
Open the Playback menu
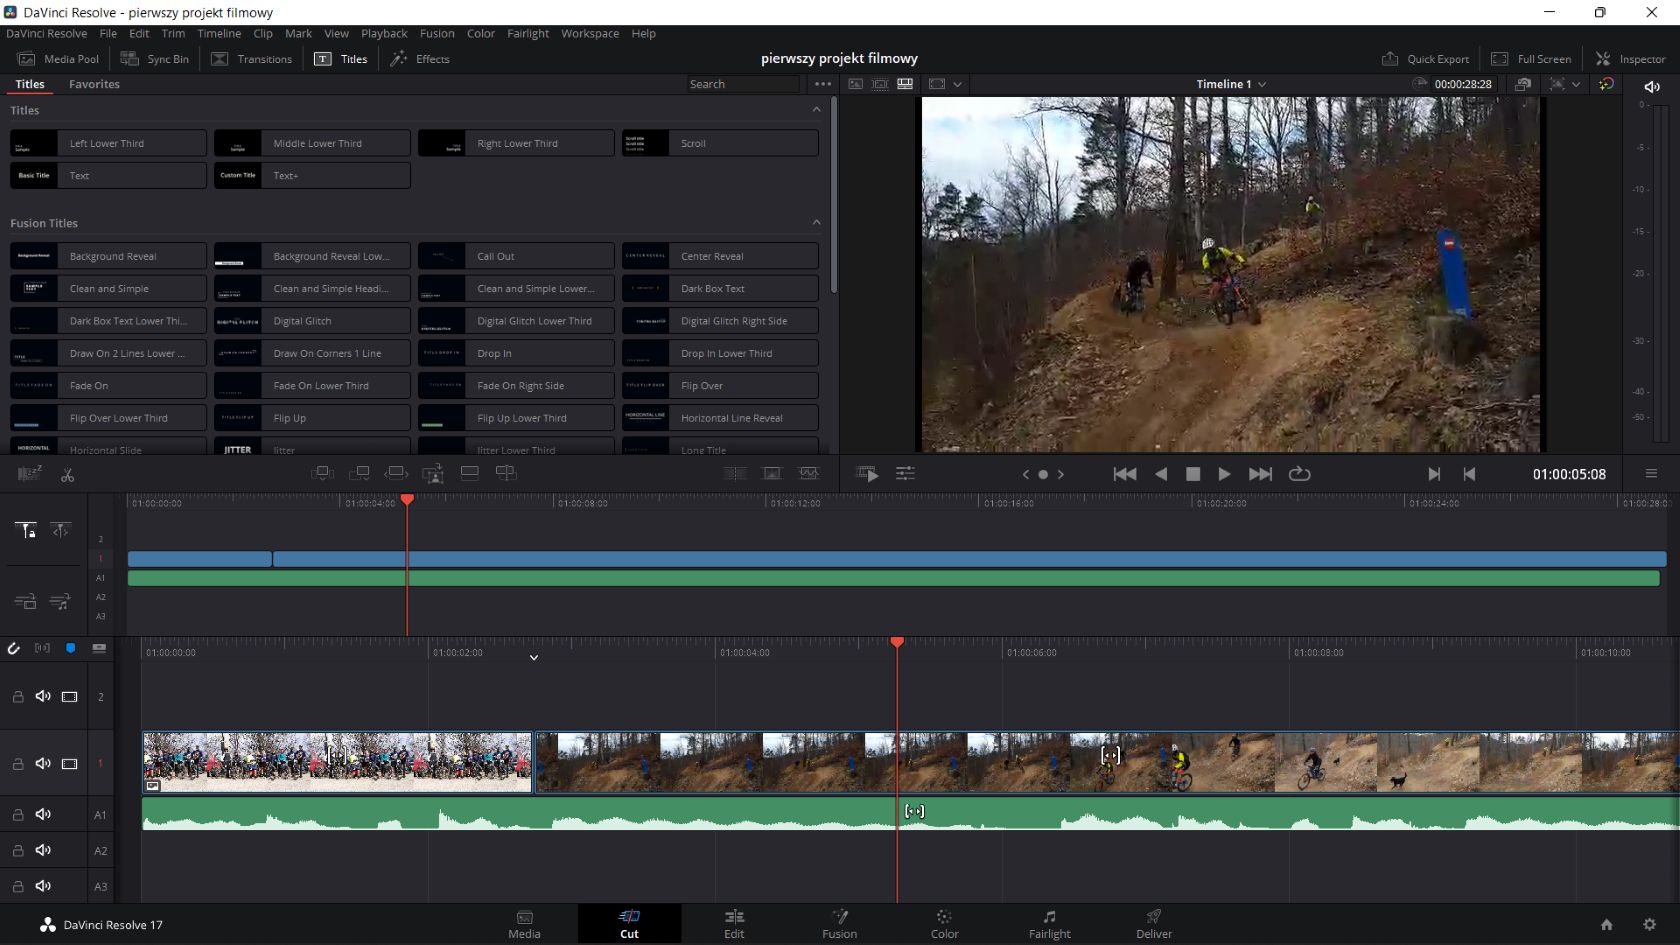coord(384,33)
